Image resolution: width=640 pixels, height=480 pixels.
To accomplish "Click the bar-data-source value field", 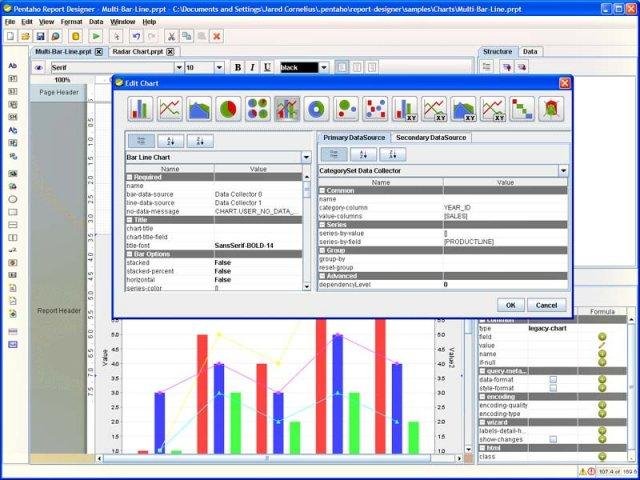I will click(x=258, y=194).
